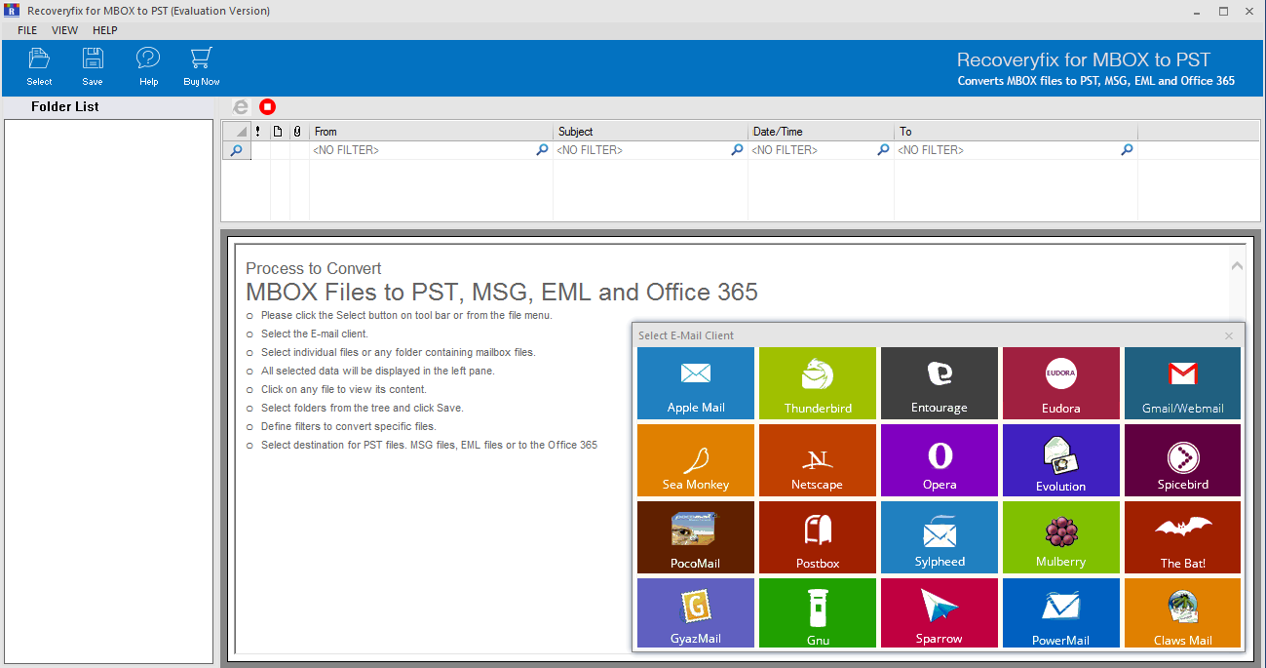Select the GyazMail client tile

pos(696,613)
